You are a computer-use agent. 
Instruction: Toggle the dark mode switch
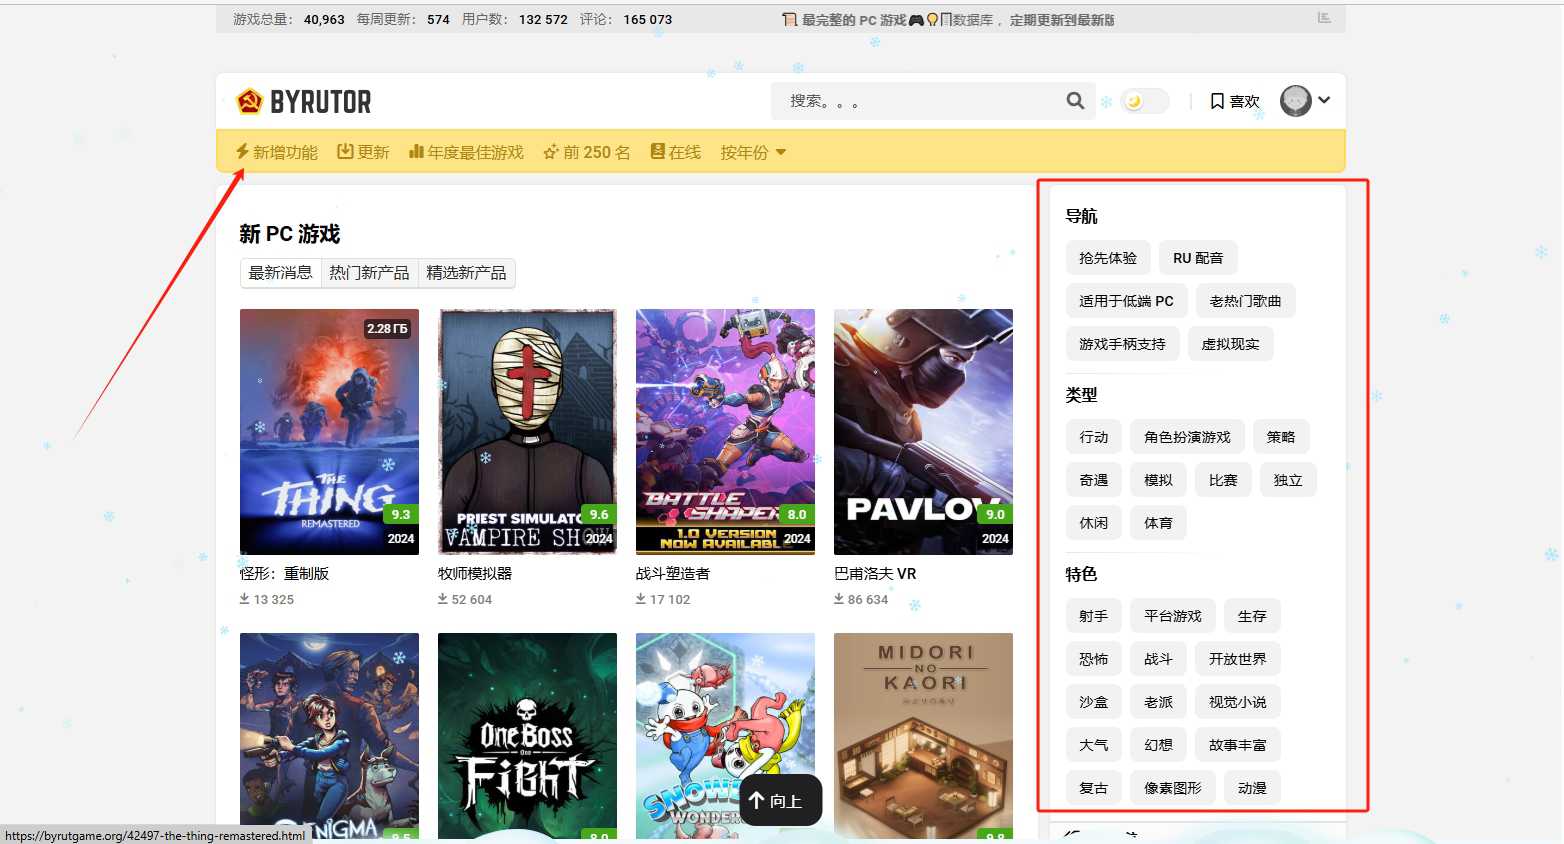tap(1145, 101)
